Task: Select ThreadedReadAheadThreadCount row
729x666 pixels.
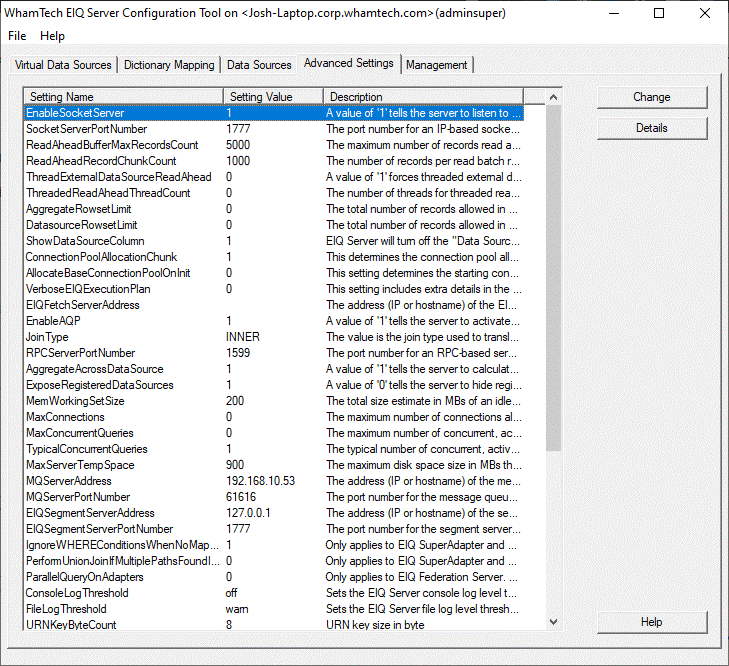Action: pyautogui.click(x=274, y=193)
